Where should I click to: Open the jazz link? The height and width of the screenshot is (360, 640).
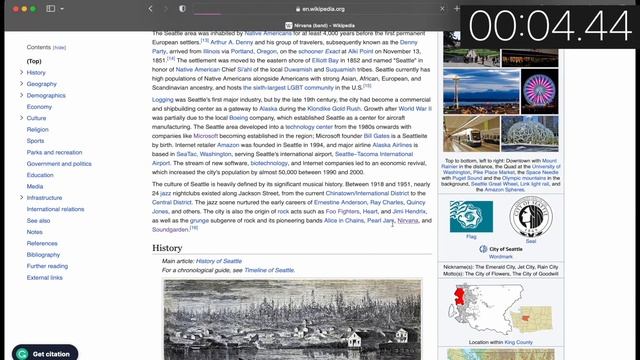165,193
